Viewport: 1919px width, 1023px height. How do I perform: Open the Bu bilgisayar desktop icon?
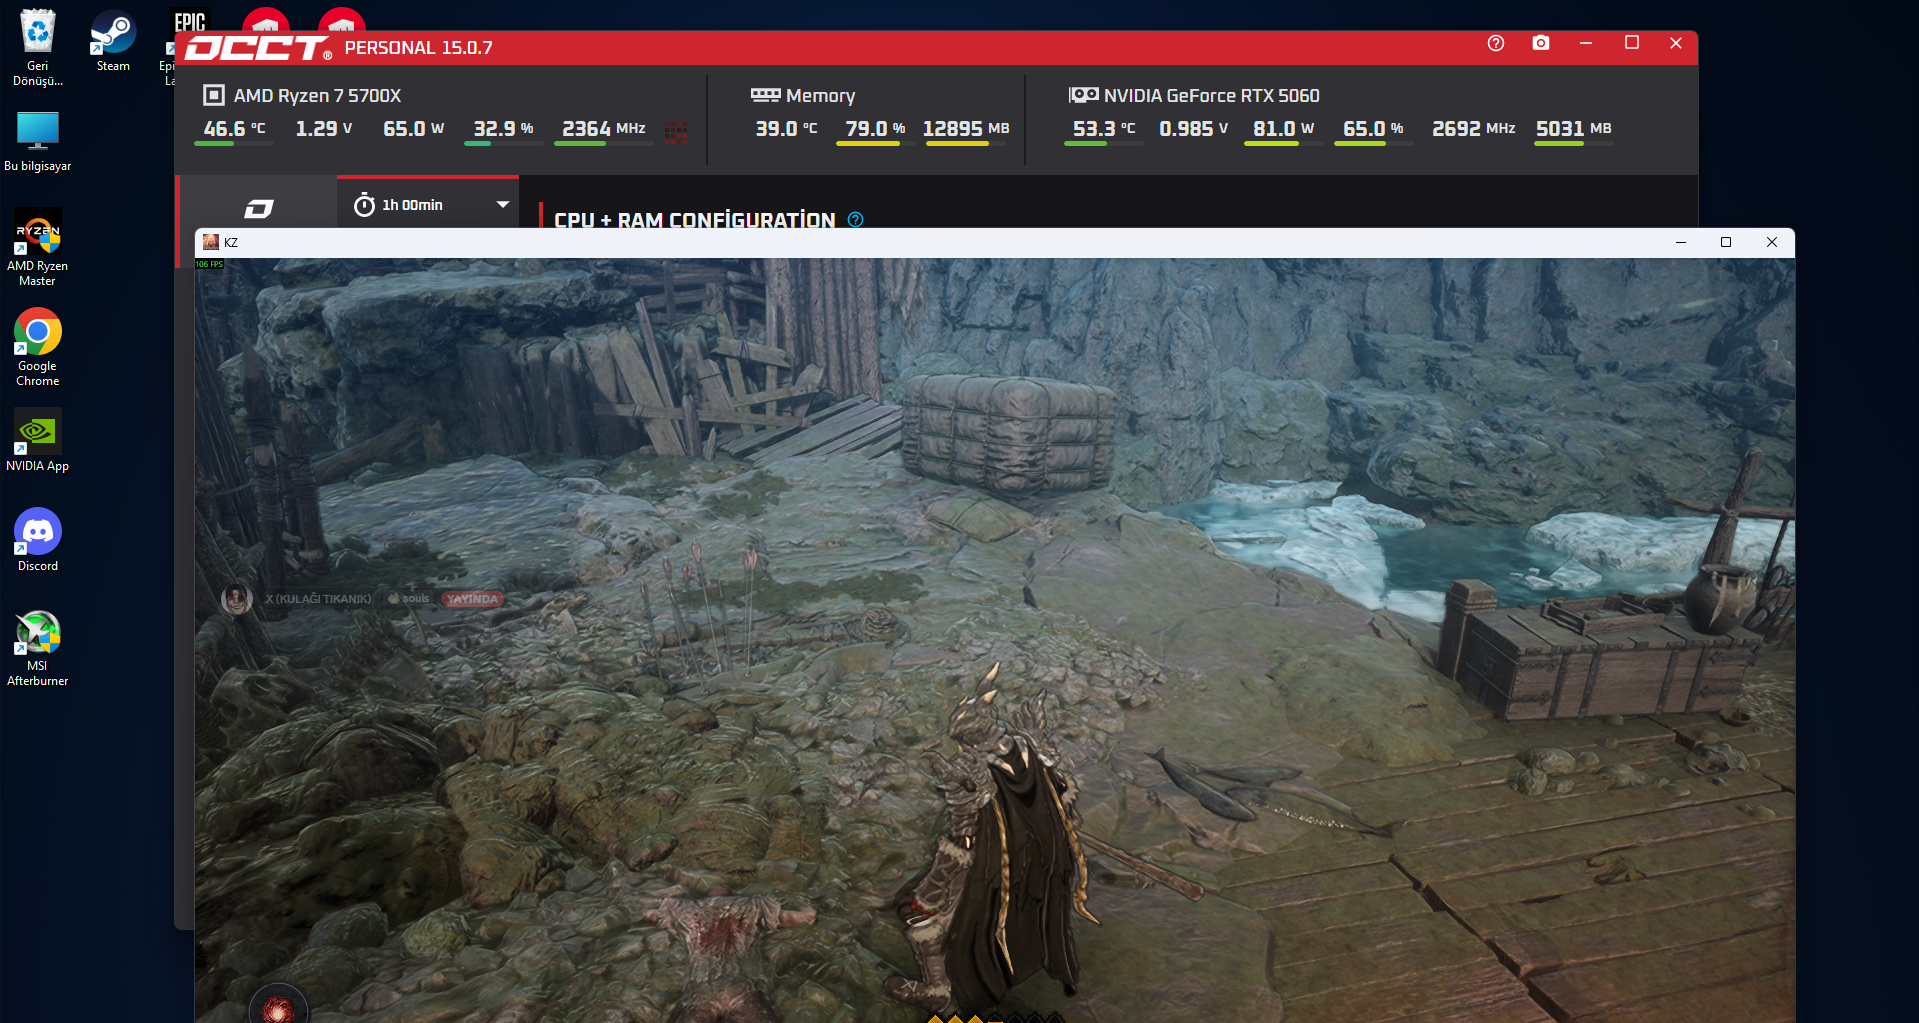(x=38, y=141)
